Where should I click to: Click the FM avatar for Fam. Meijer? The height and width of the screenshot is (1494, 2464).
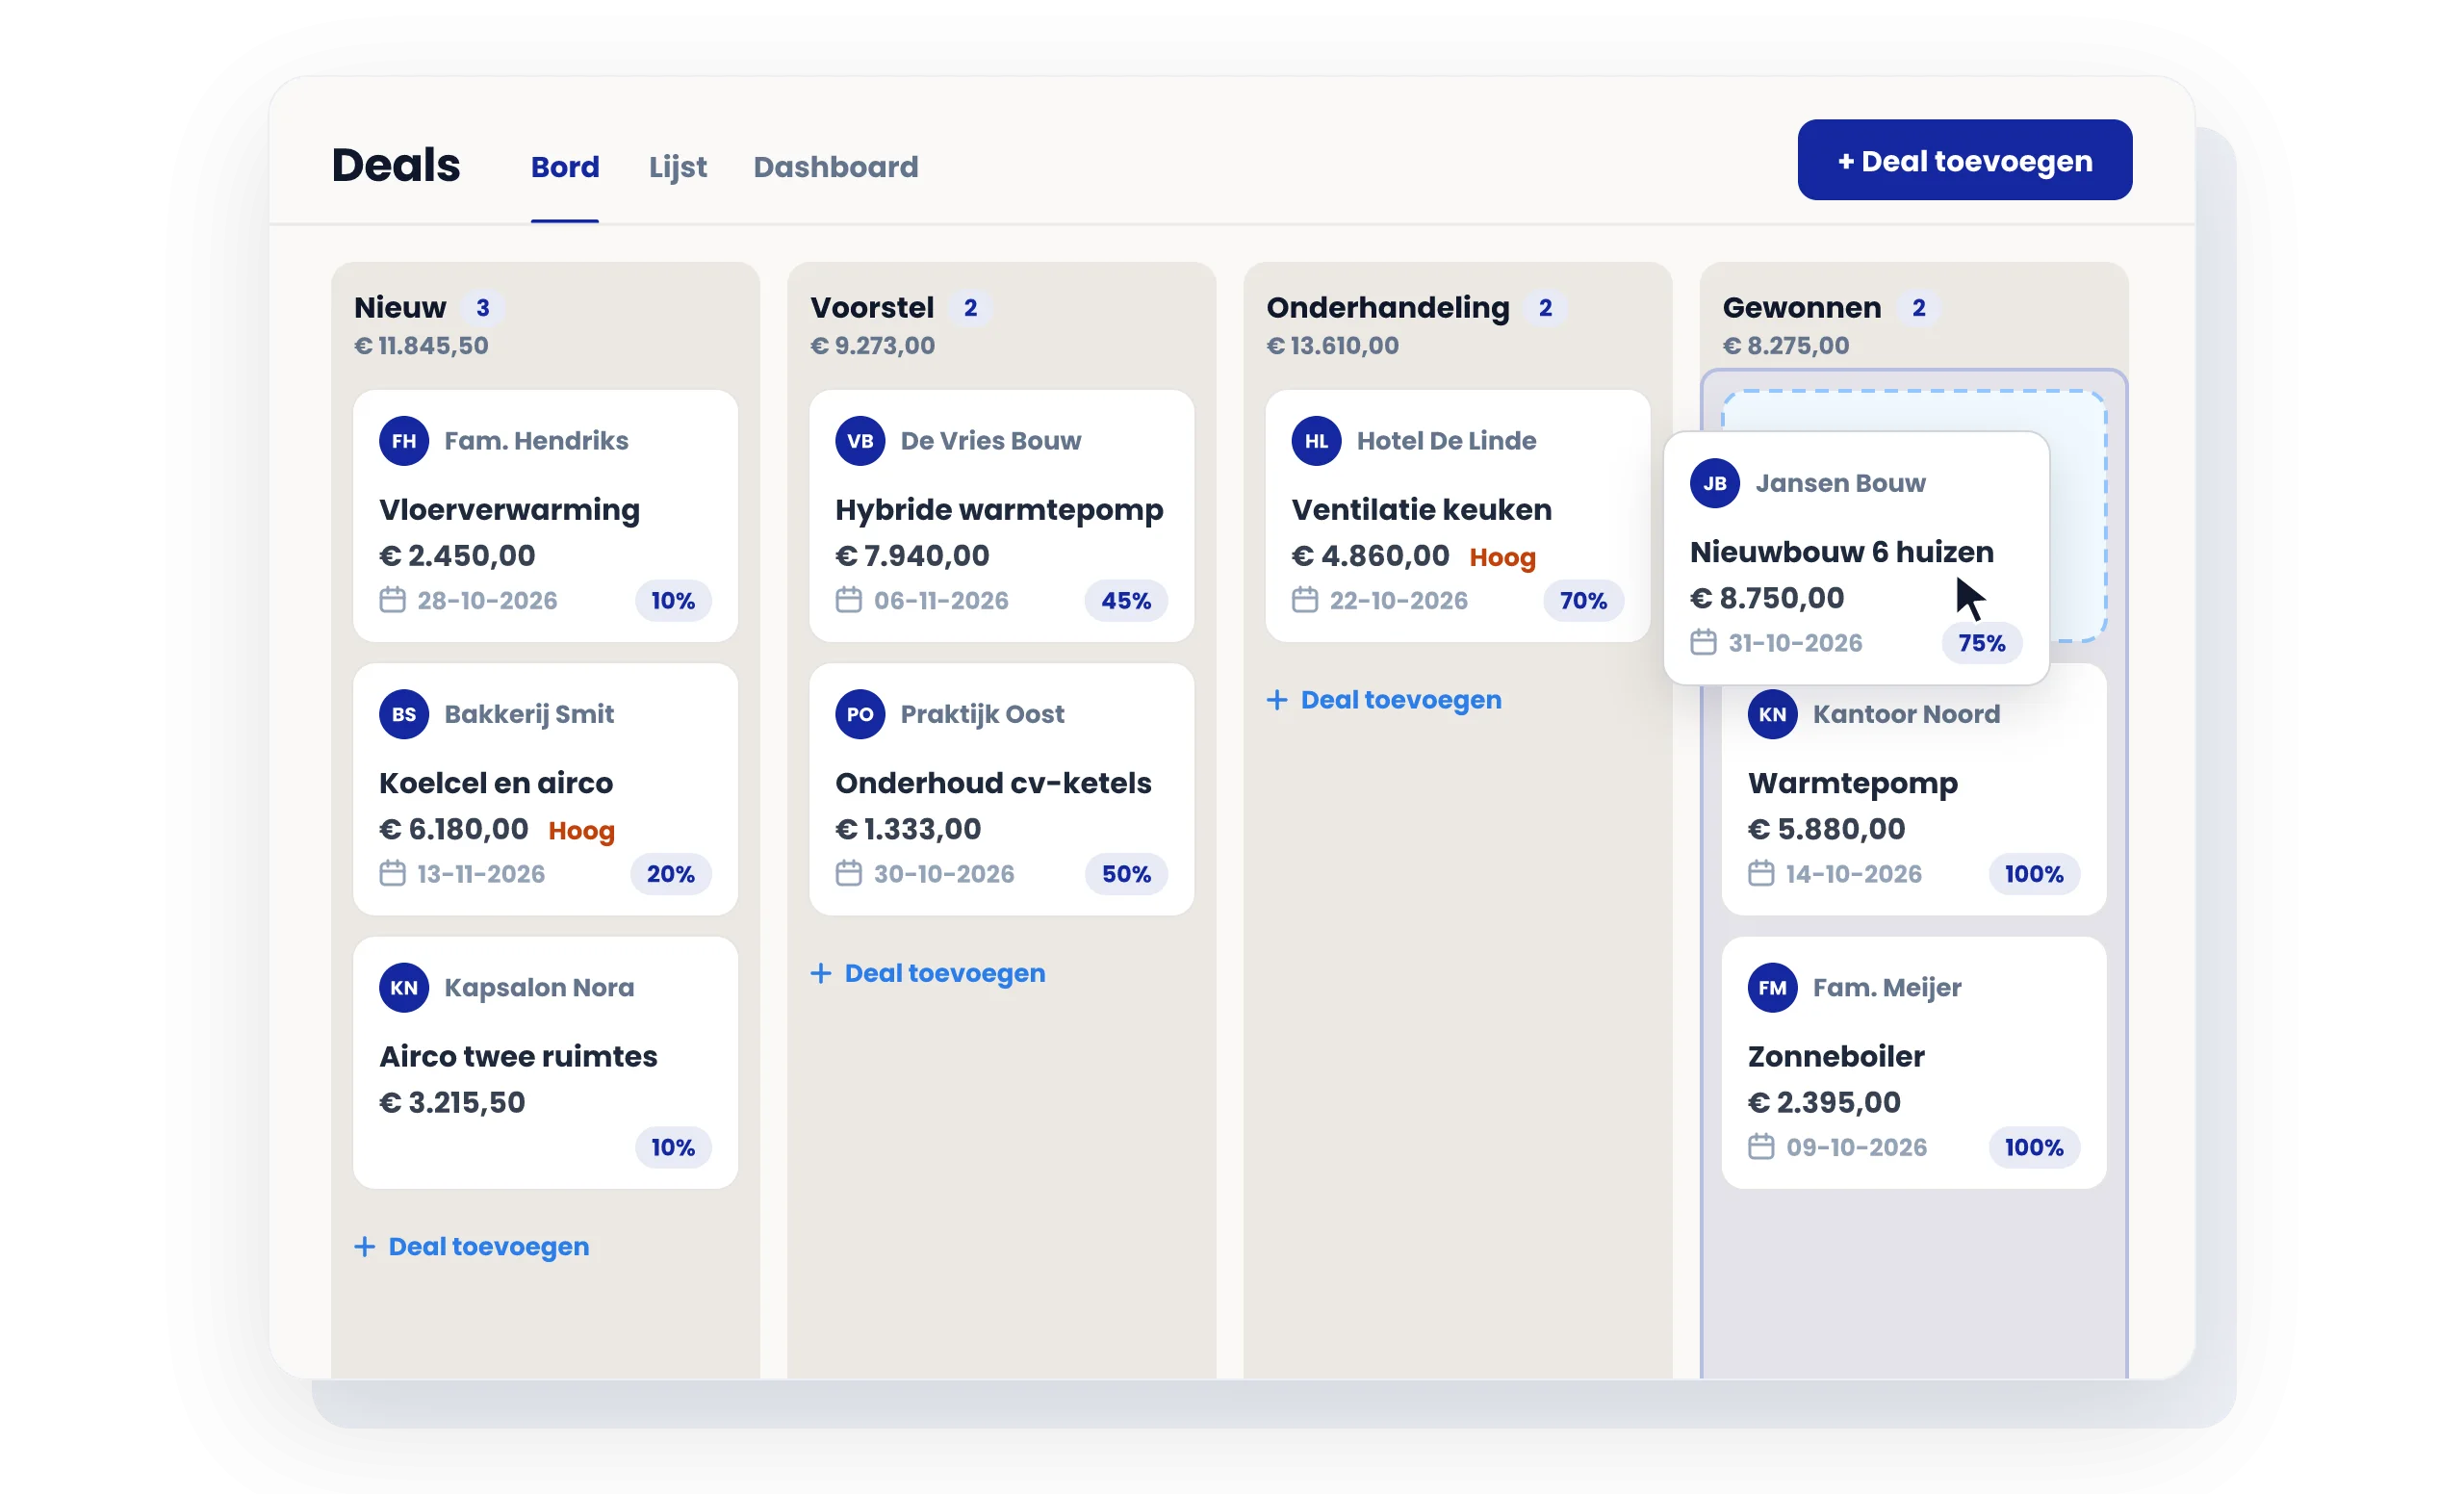1773,988
